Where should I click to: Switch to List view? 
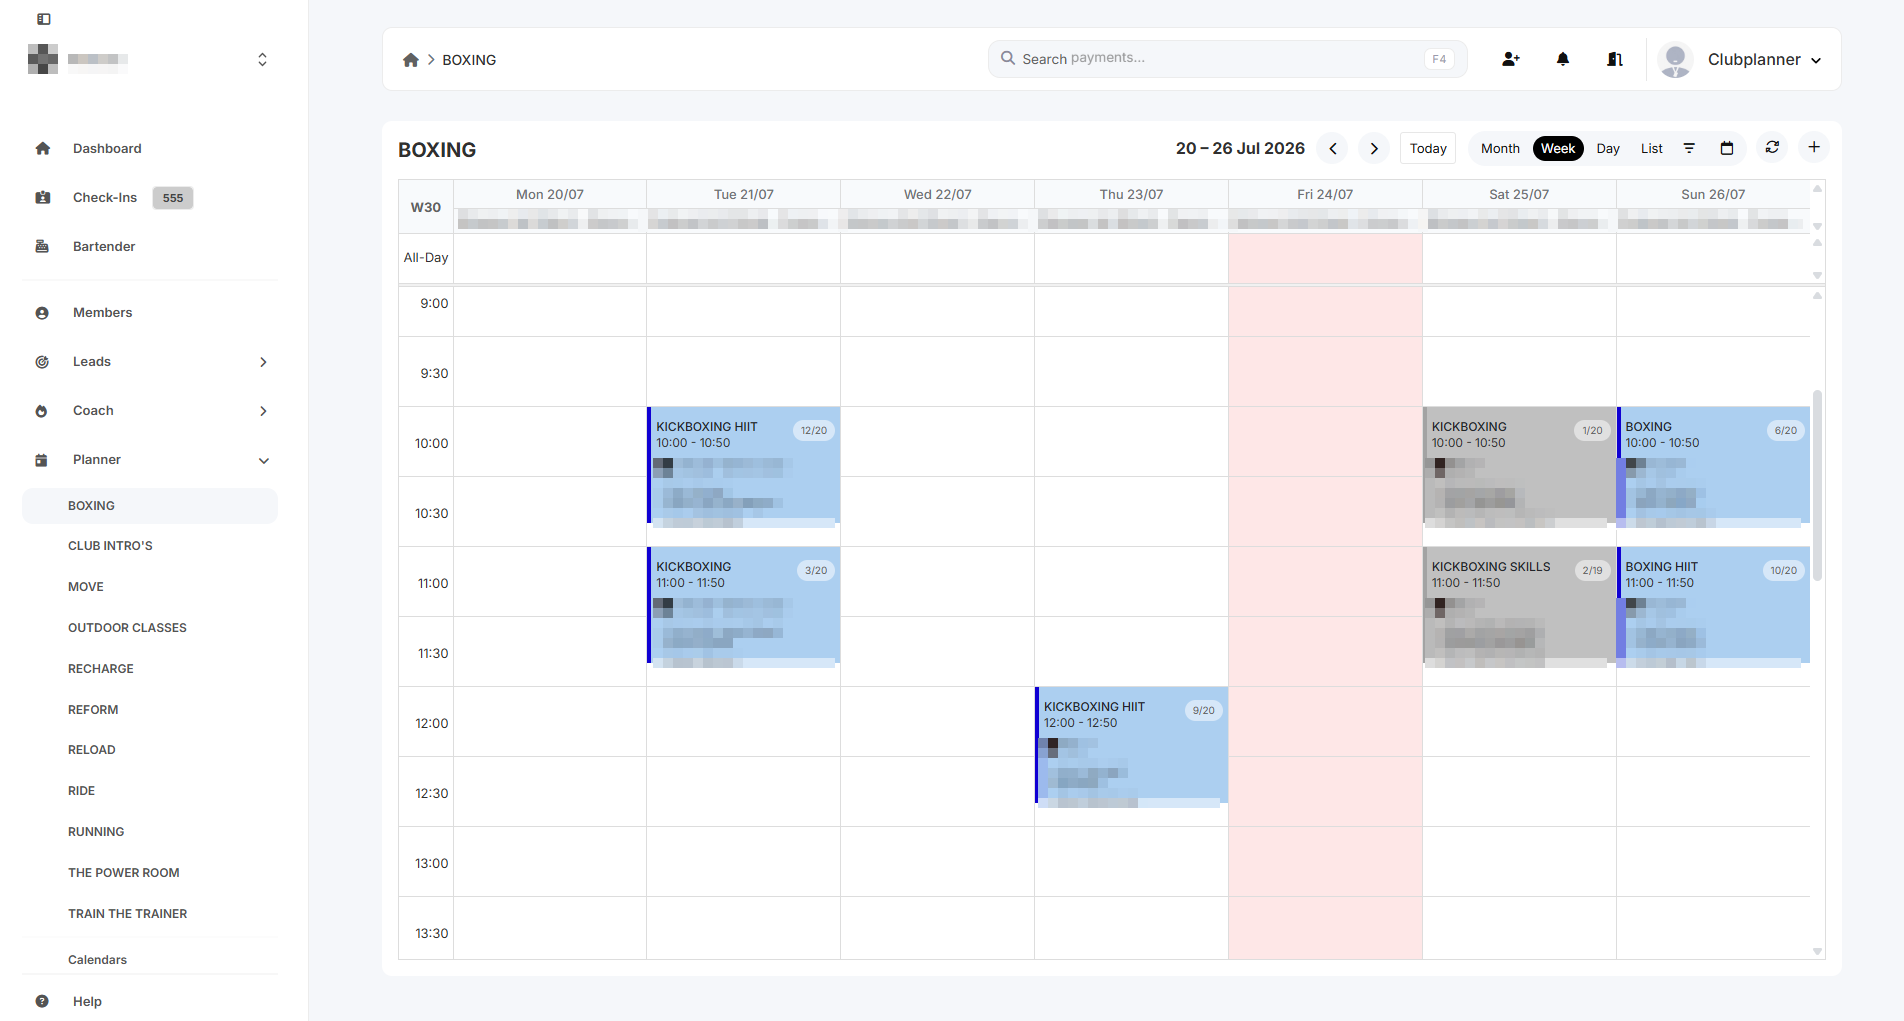pos(1652,148)
